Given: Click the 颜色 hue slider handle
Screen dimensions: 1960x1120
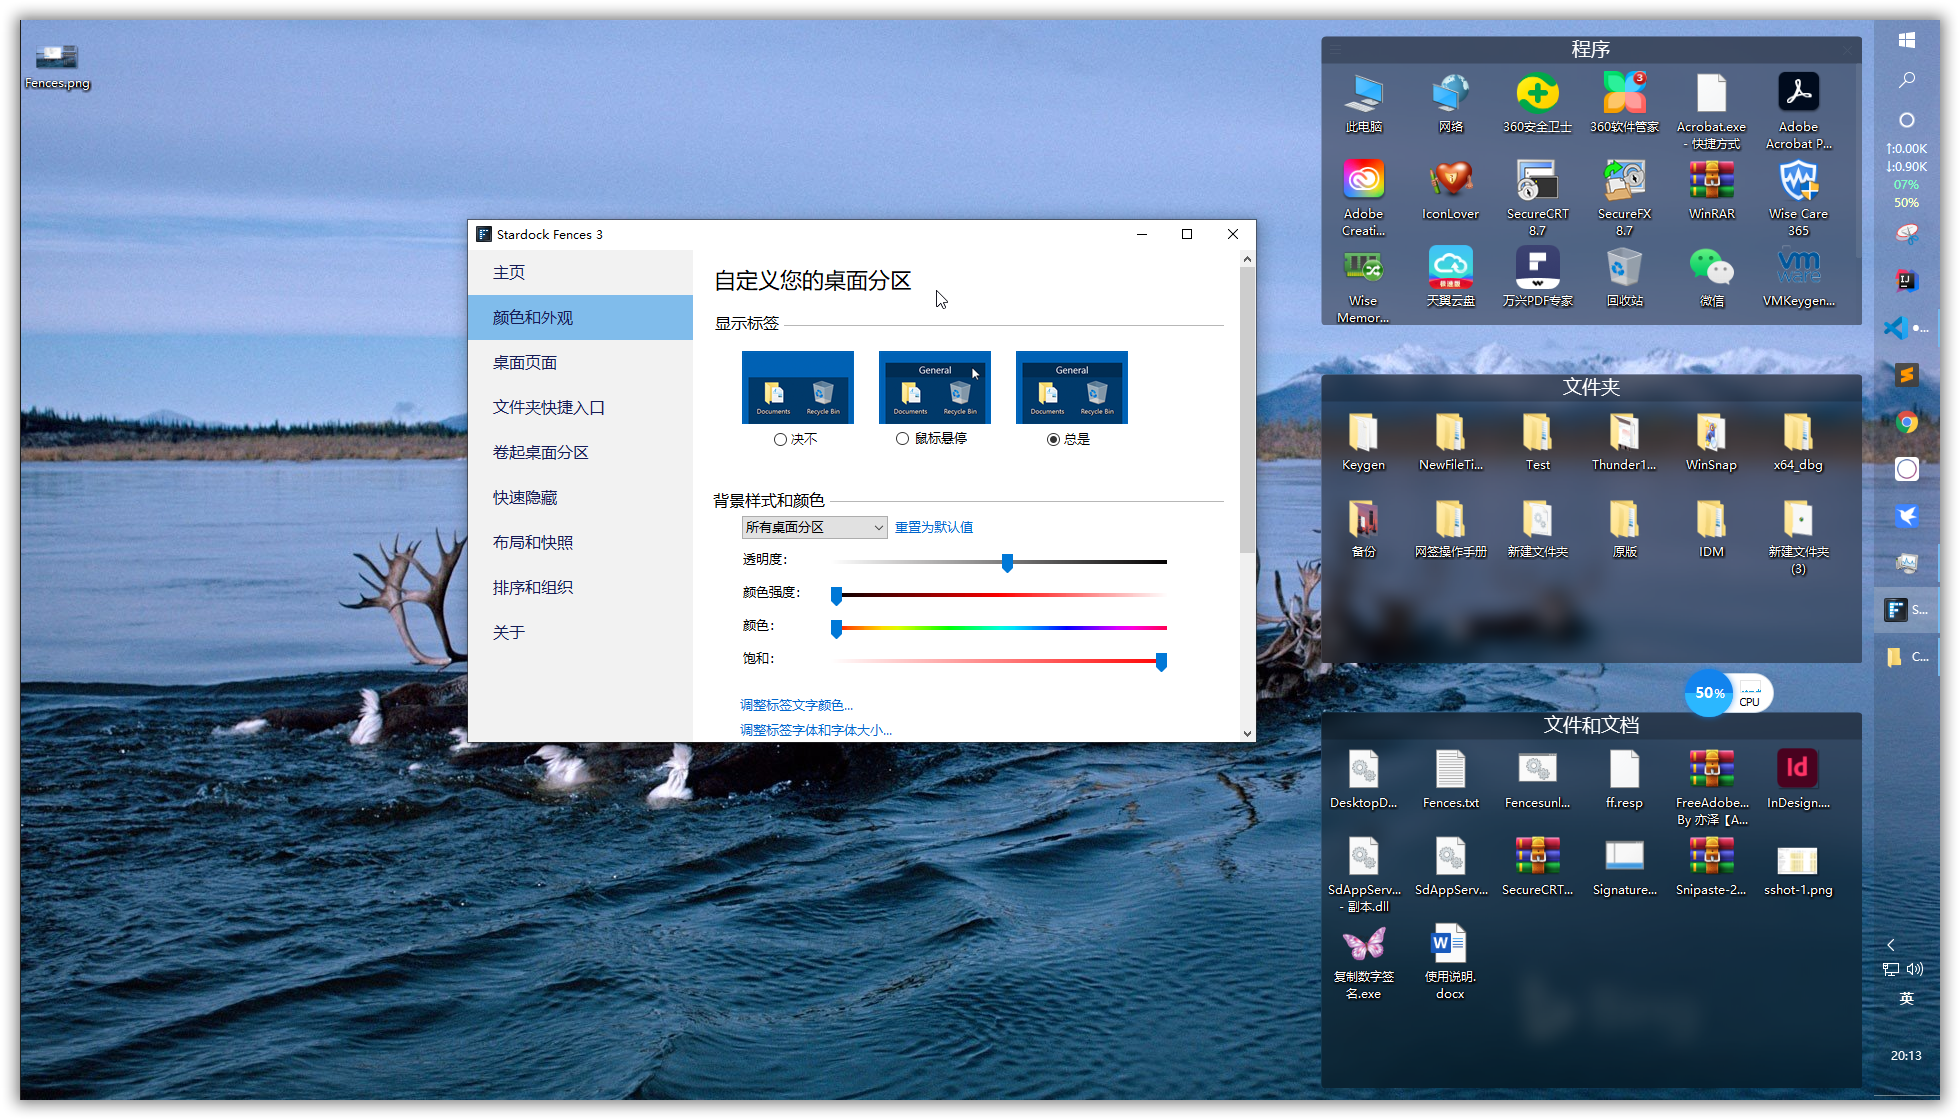Looking at the screenshot, I should click(x=836, y=629).
